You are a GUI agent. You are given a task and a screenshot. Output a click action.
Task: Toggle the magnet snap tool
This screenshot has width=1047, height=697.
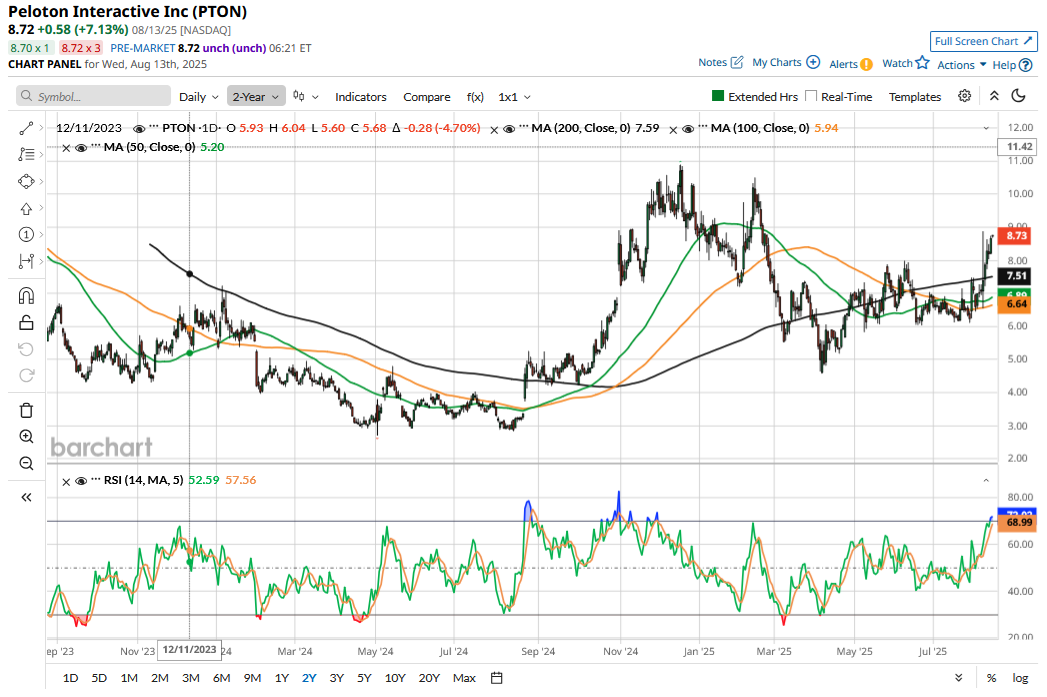[x=26, y=296]
